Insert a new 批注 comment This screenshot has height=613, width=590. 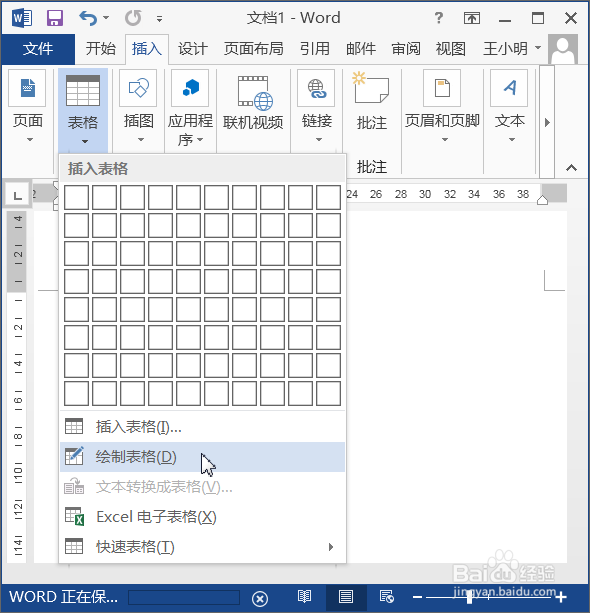tap(371, 101)
